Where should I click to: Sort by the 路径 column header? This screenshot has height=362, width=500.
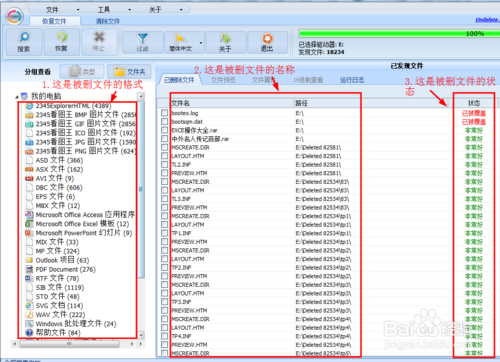(x=371, y=103)
